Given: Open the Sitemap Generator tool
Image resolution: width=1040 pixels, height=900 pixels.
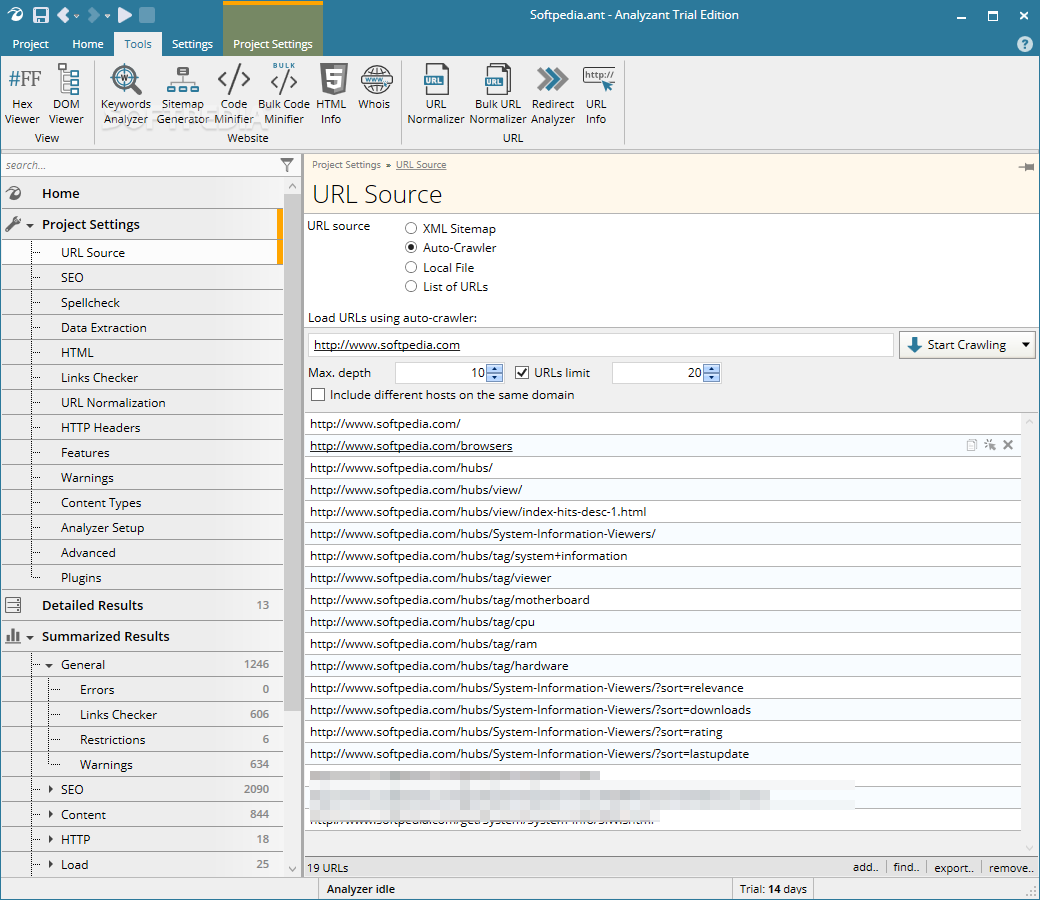Looking at the screenshot, I should click(182, 95).
